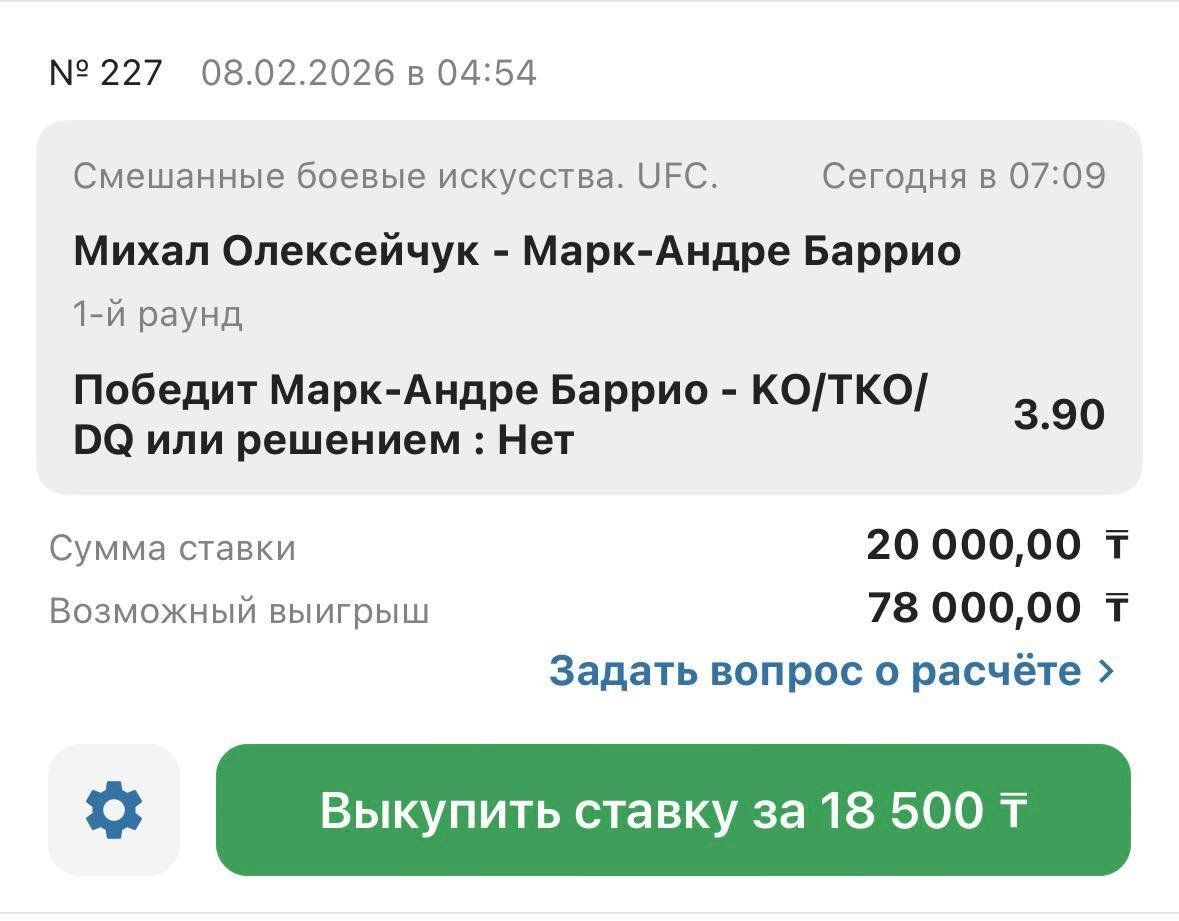Screen dimensions: 1179x921
Task: Open bet settings gear icon
Action: [x=114, y=810]
